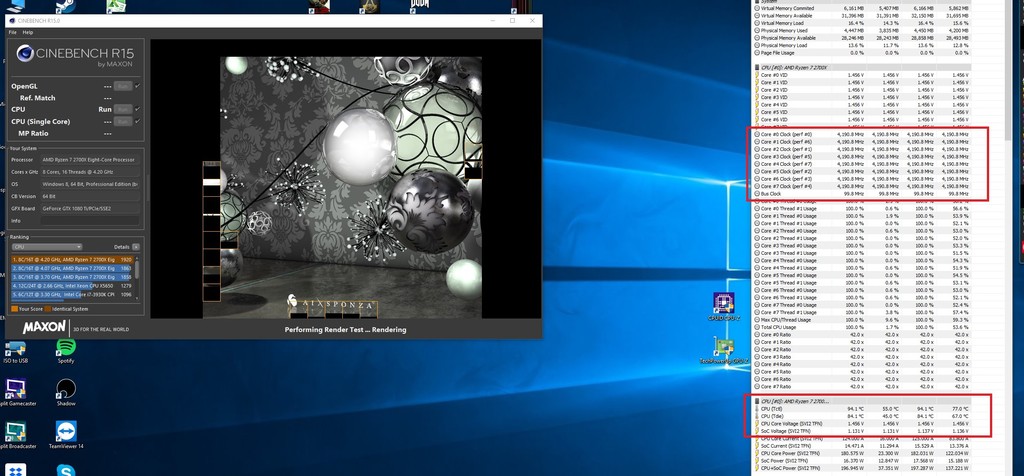Click the Run button next to CPU

pos(123,110)
